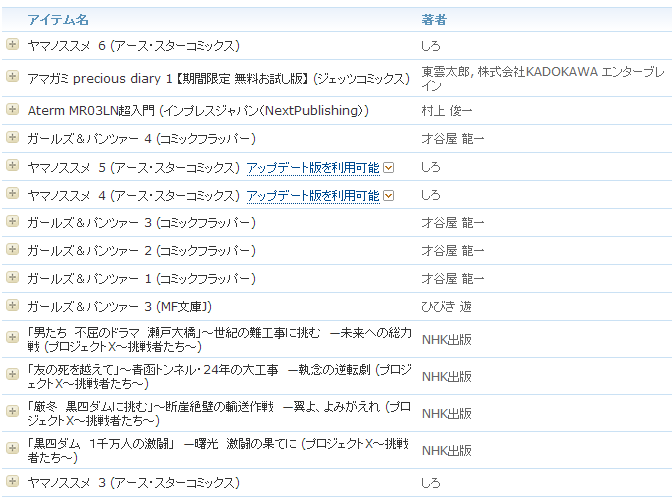Screen dimensions: 672x501
Task: Expand the ヤマノススメ 6 row
Action: (x=12, y=44)
